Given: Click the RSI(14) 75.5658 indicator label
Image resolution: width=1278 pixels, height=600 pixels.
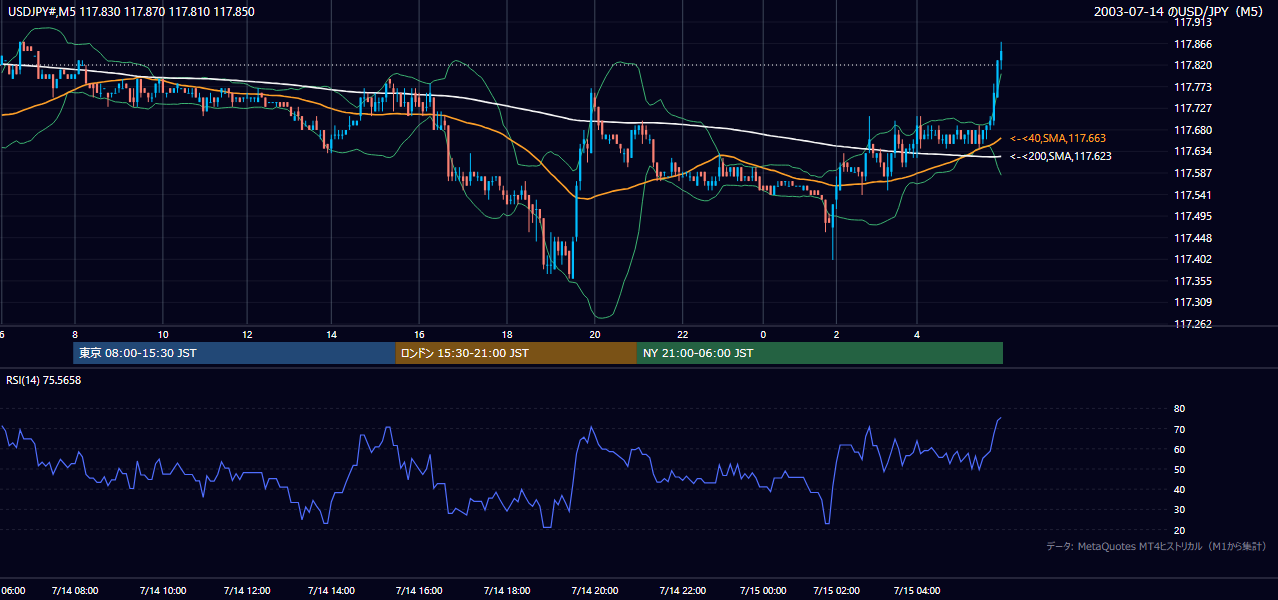Looking at the screenshot, I should (44, 380).
